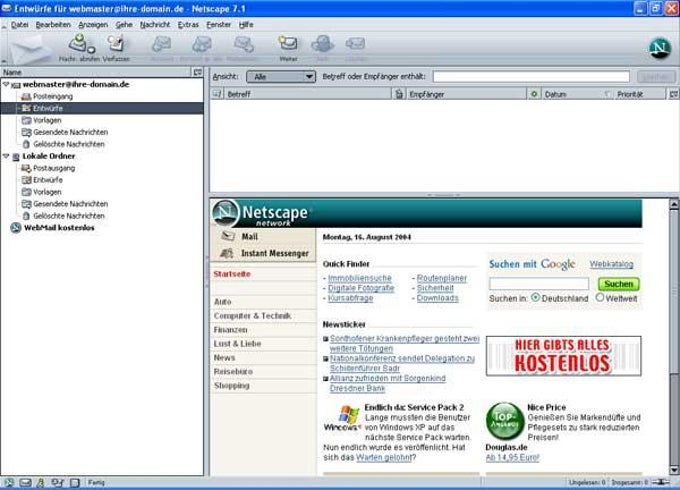Click the message list column picker icon
This screenshot has height=490, width=680.
pyautogui.click(x=673, y=94)
